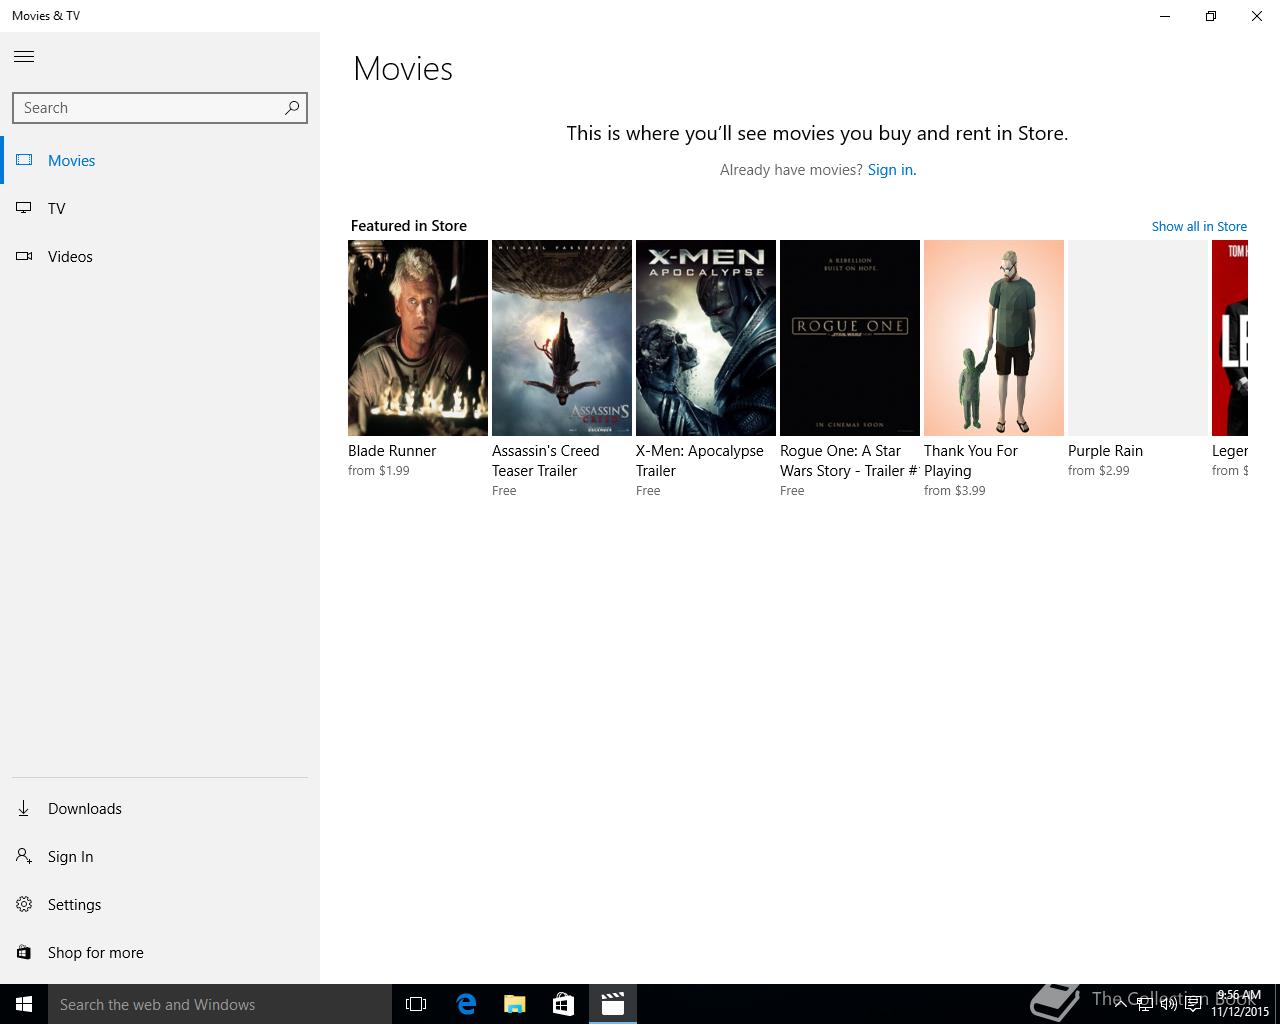Open Shop for more entry
The image size is (1280, 1024).
[160, 952]
